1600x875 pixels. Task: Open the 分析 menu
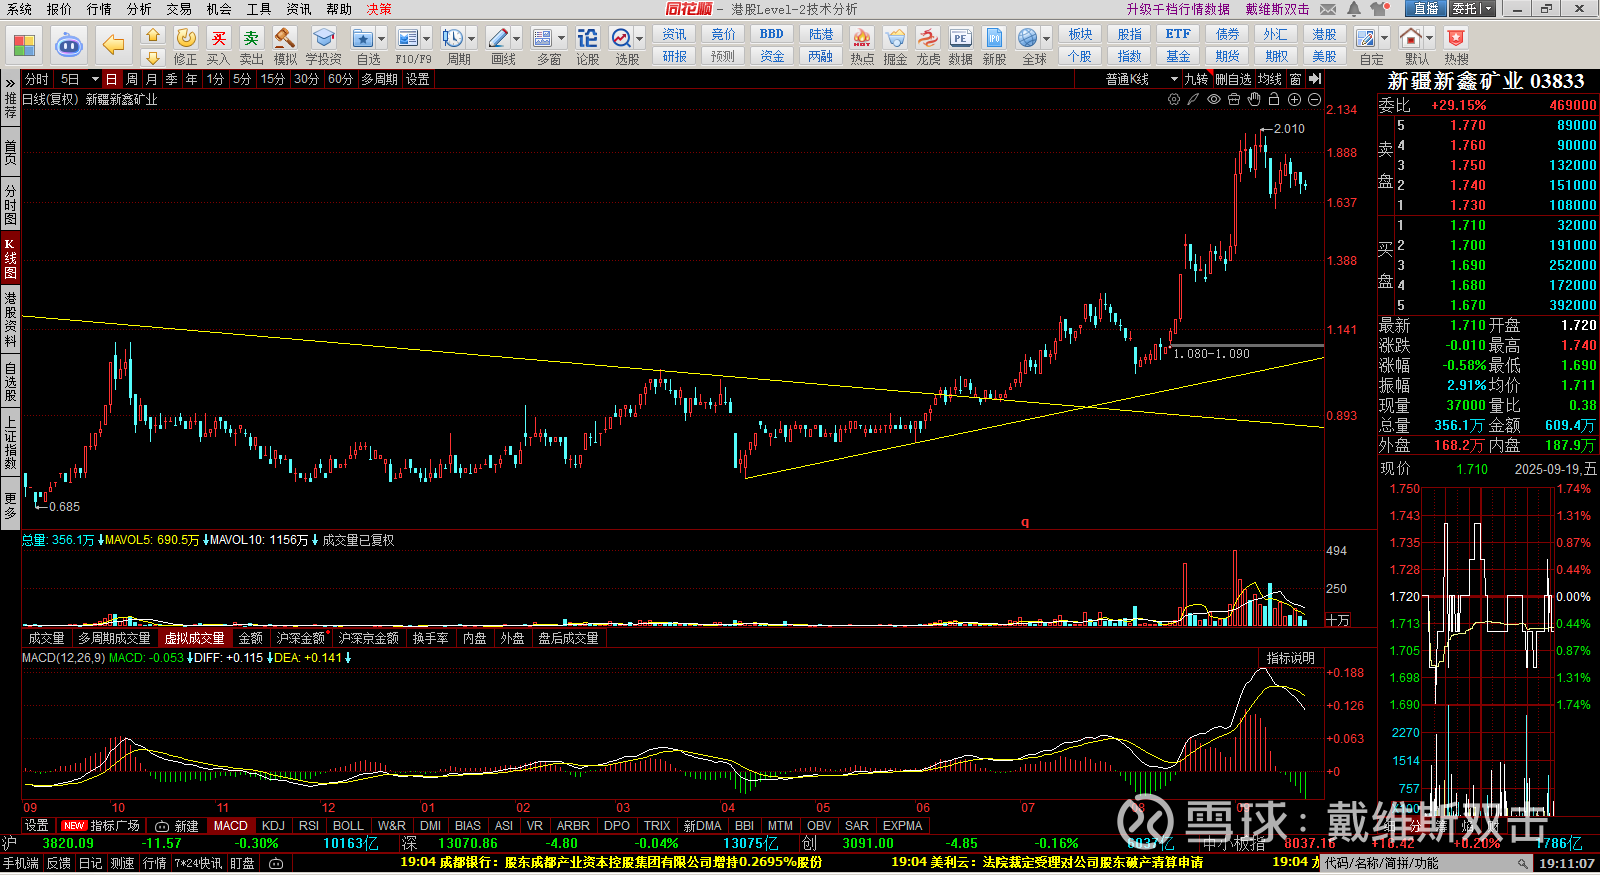pyautogui.click(x=139, y=9)
